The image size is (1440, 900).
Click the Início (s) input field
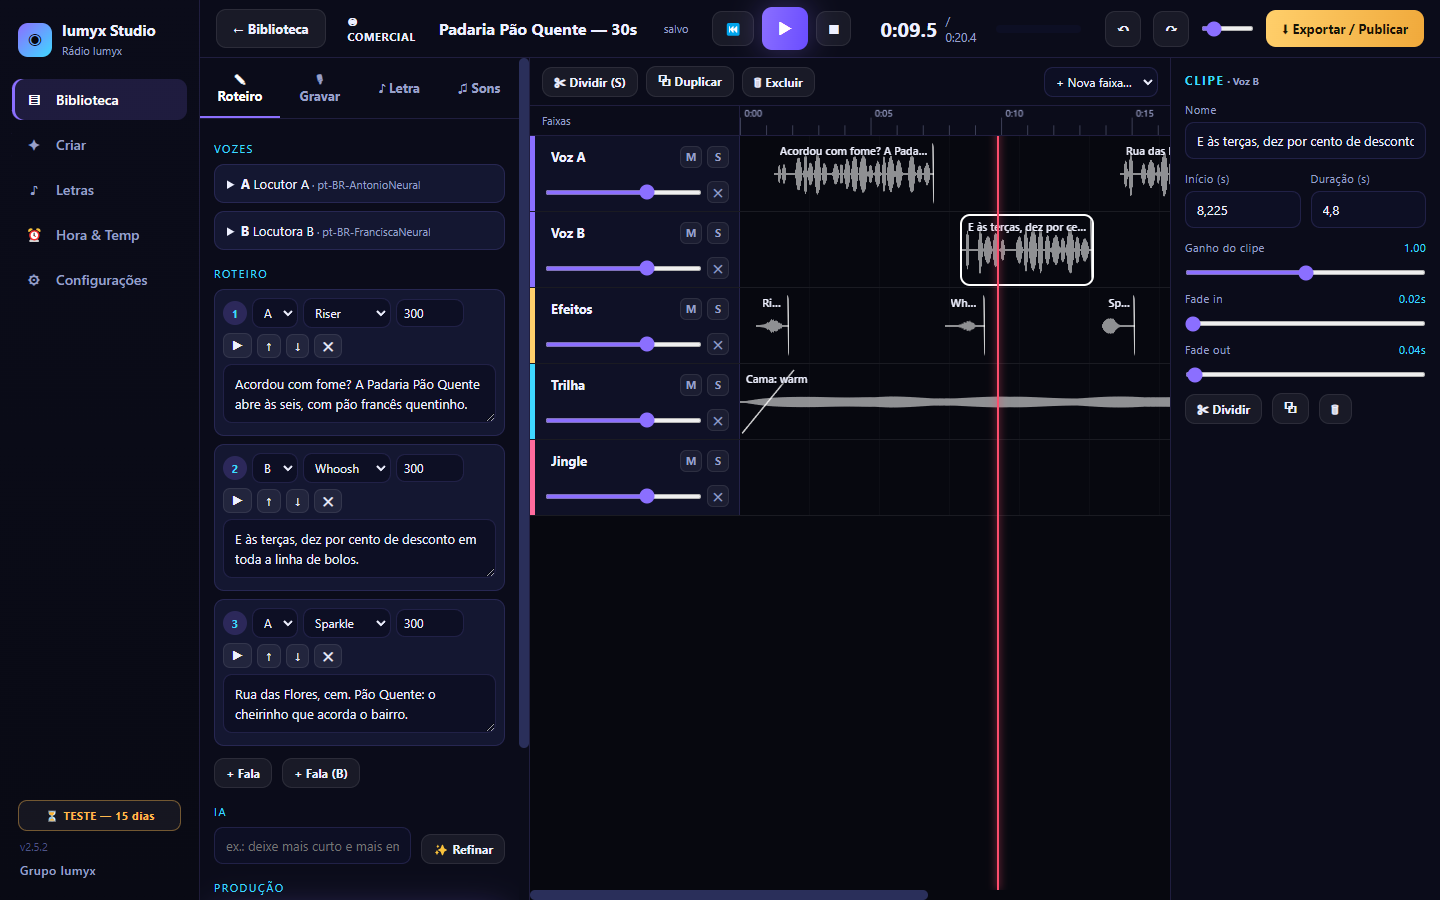(x=1243, y=210)
